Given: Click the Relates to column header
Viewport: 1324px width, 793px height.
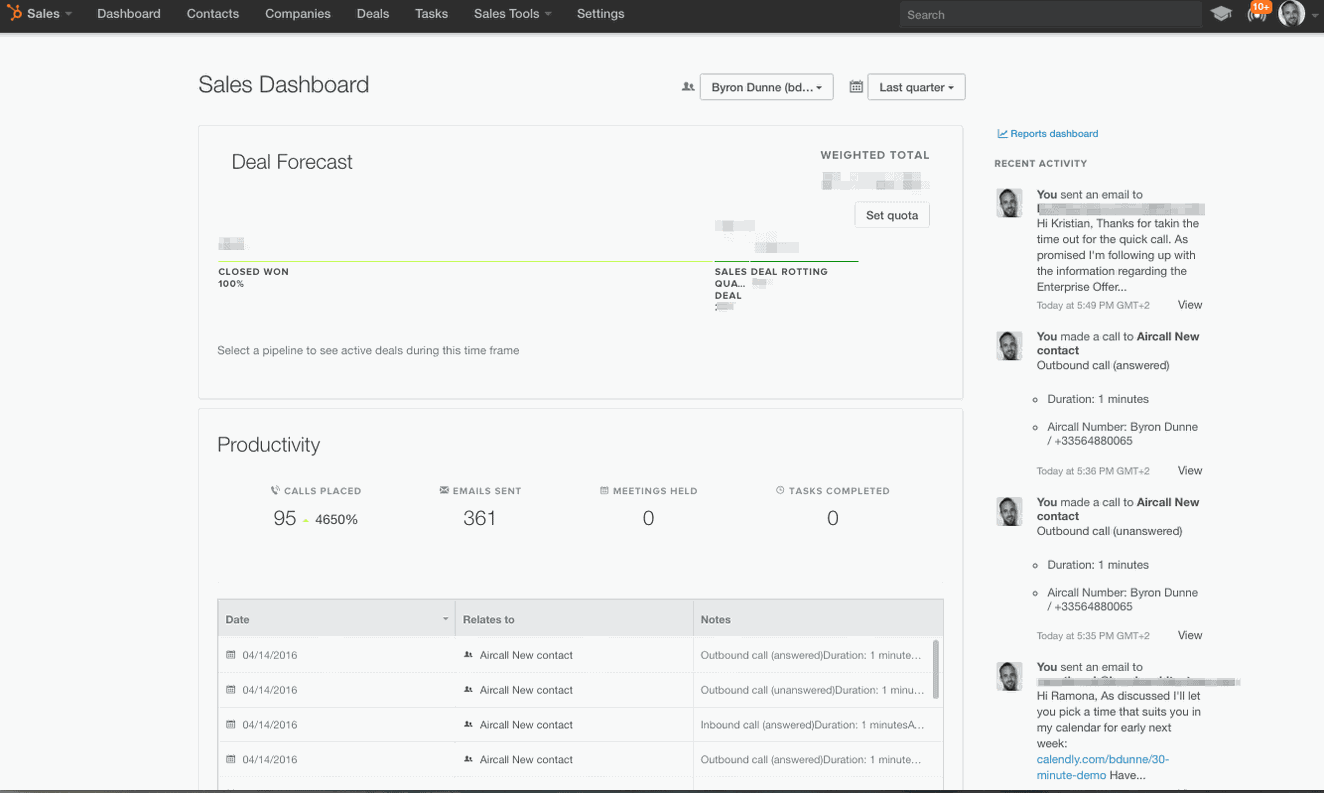Looking at the screenshot, I should pos(574,620).
